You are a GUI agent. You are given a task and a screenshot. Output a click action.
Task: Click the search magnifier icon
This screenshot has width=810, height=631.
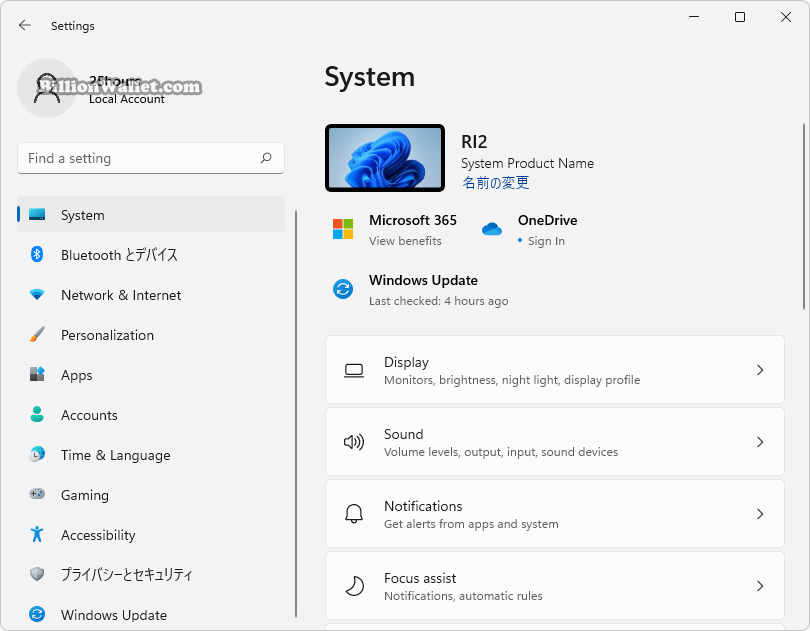tap(266, 158)
